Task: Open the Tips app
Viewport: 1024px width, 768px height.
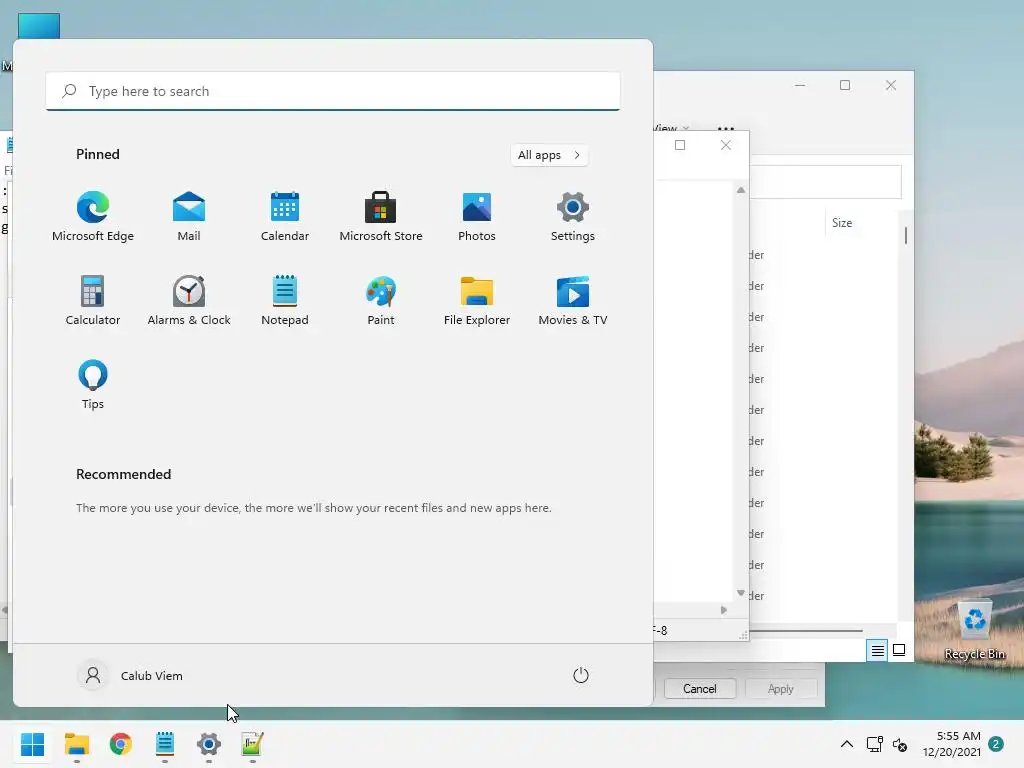Action: [93, 385]
